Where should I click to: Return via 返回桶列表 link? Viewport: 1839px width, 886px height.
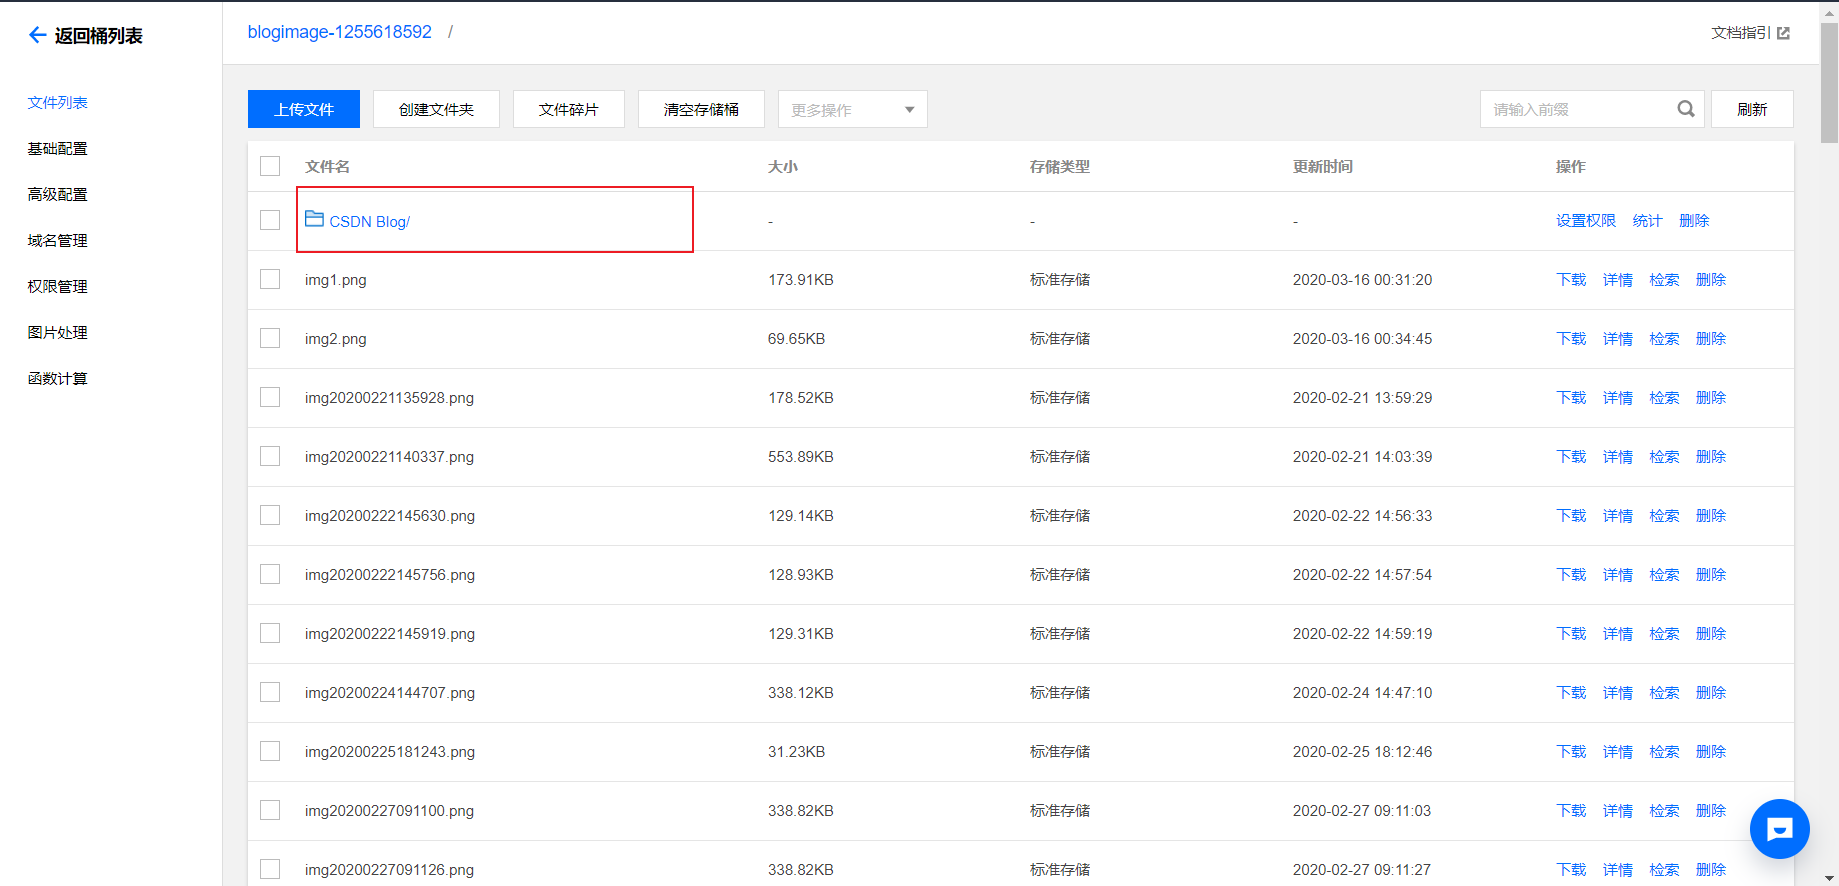point(98,35)
